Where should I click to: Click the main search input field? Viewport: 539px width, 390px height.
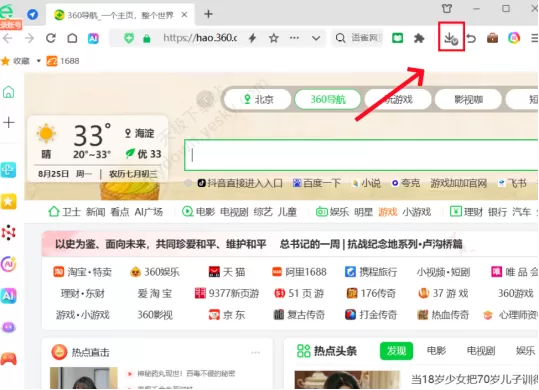[x=361, y=155]
